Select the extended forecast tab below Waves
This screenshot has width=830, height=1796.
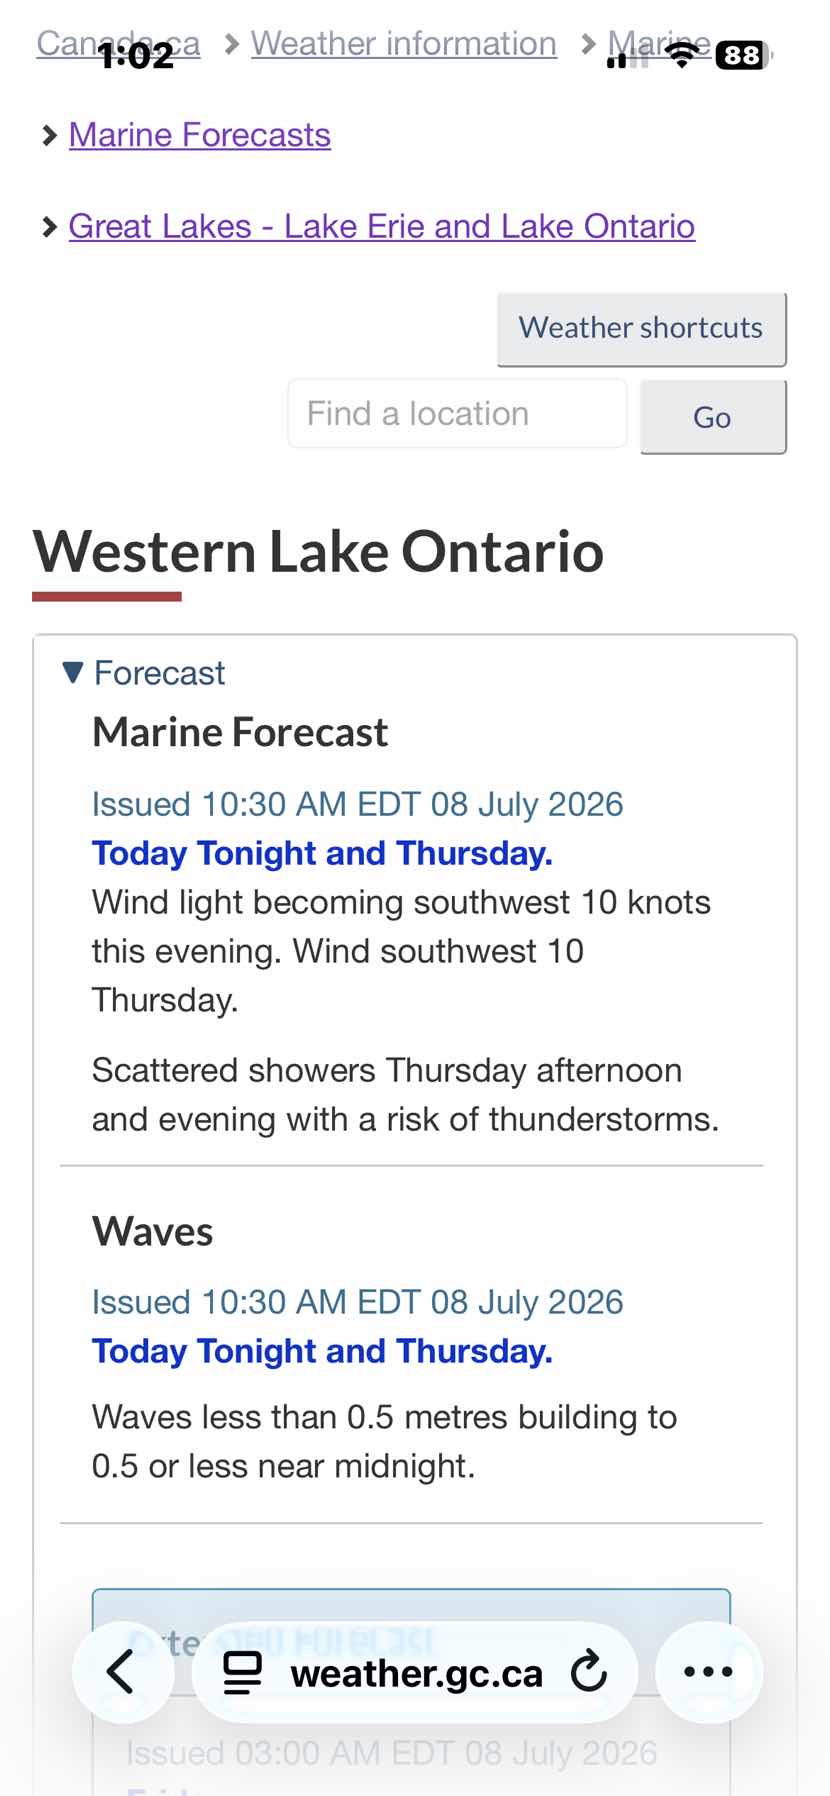pyautogui.click(x=411, y=1640)
